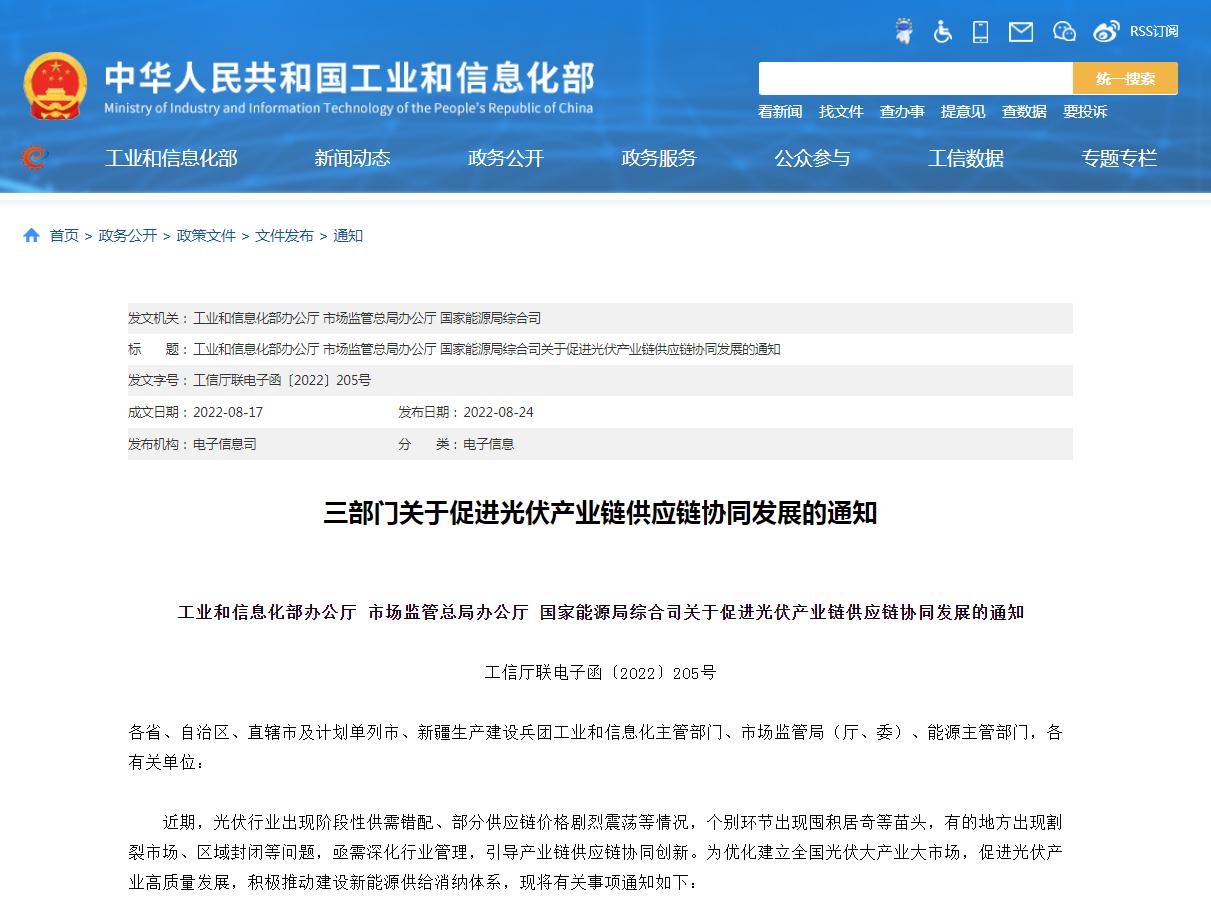The height and width of the screenshot is (906, 1211).
Task: Click the 统一搜索 search button
Action: (x=1125, y=78)
